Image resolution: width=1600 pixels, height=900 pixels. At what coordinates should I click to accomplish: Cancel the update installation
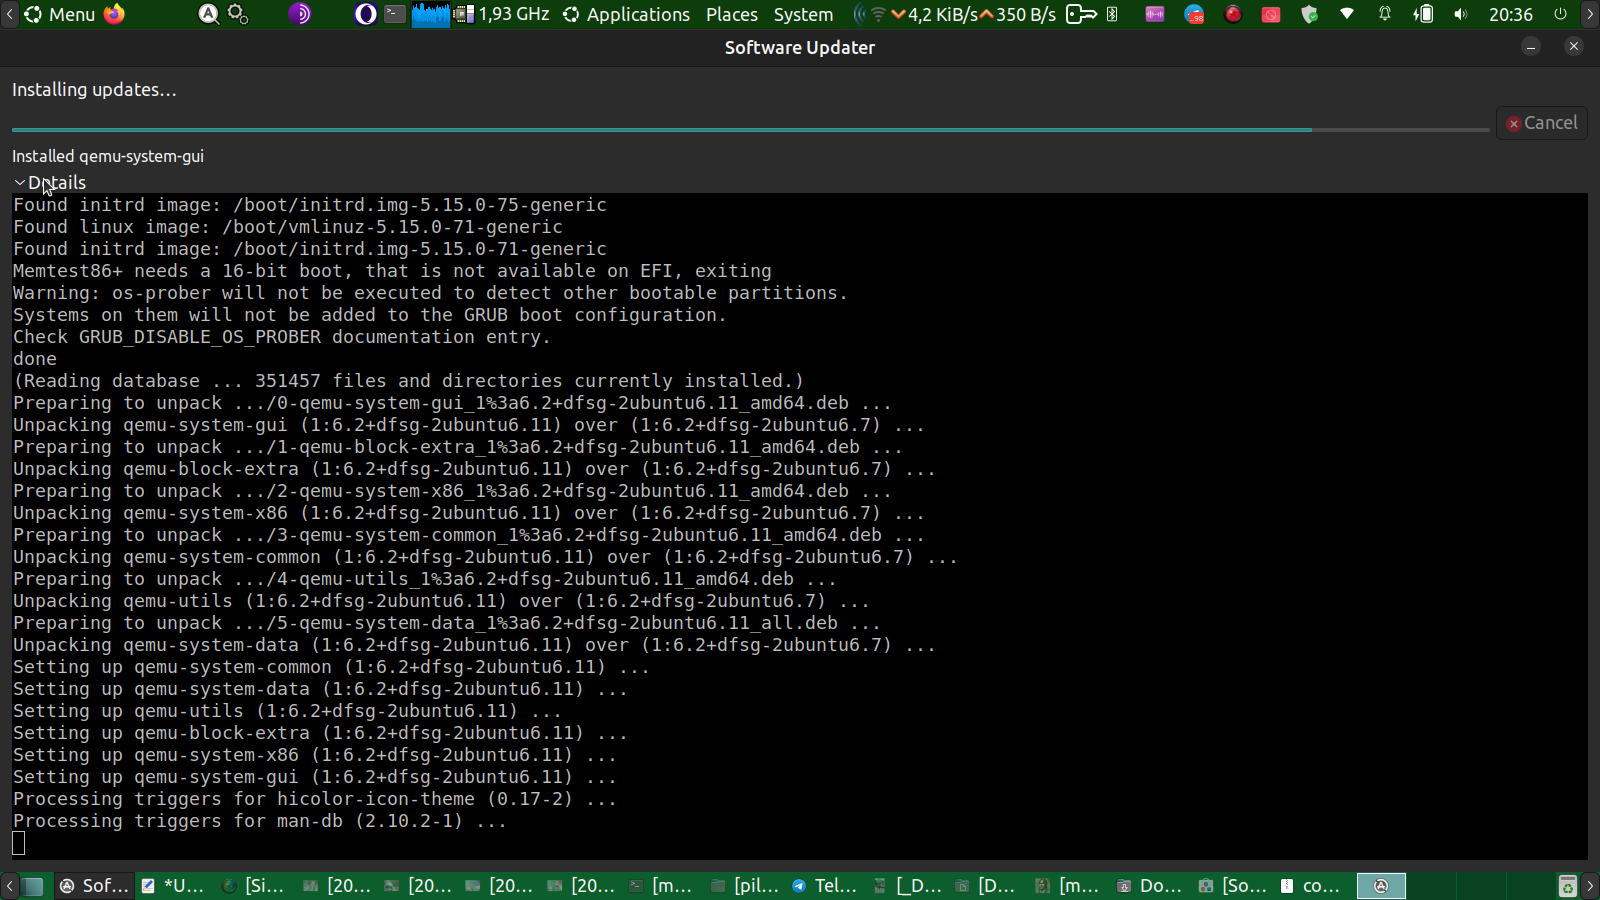click(1542, 123)
